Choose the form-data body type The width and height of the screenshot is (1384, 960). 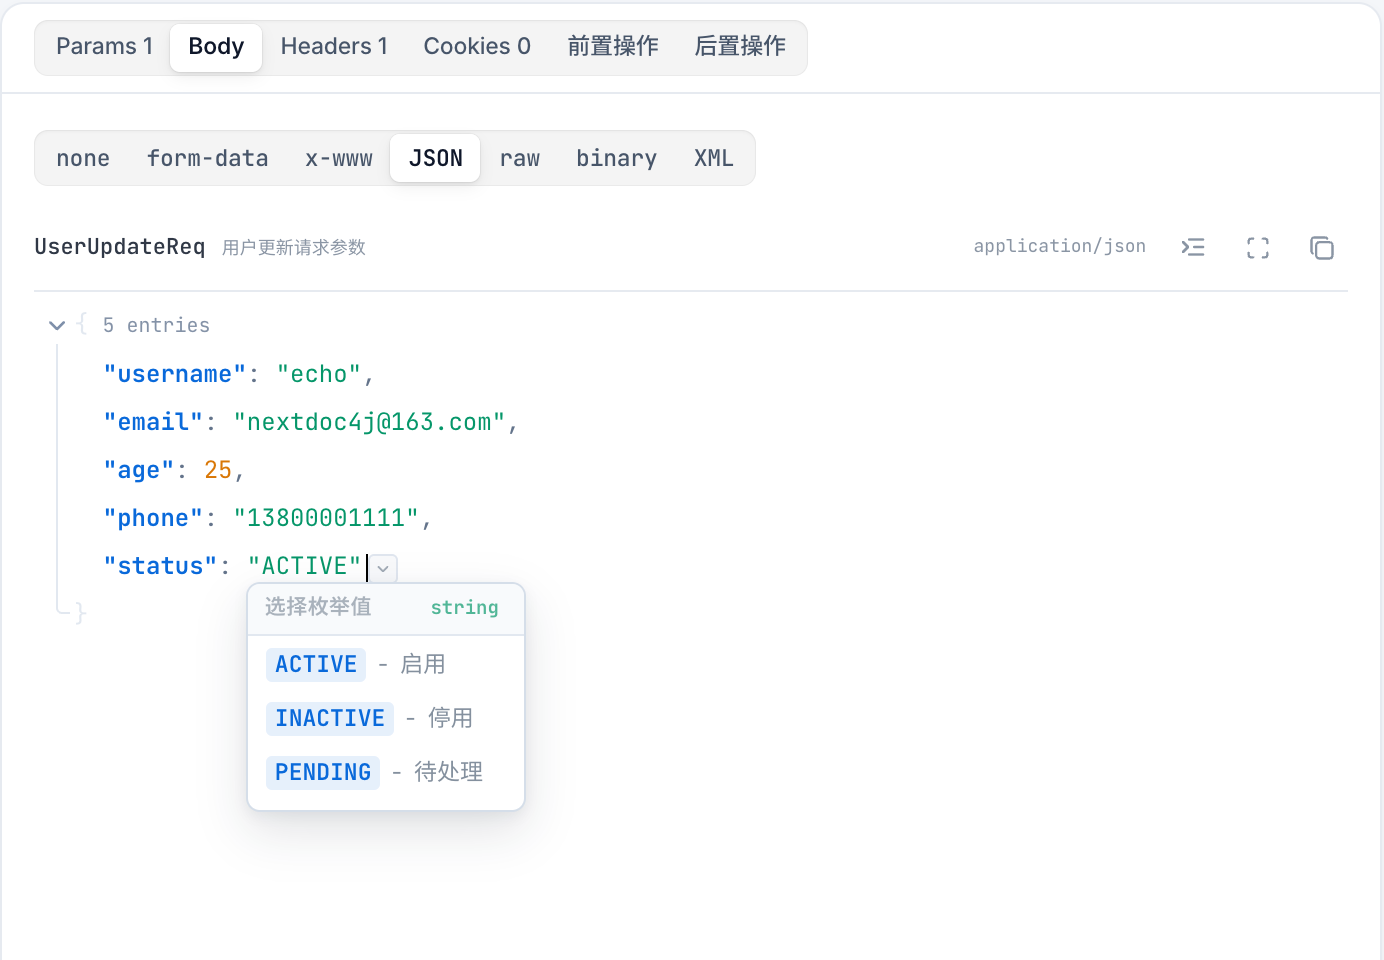(x=208, y=158)
